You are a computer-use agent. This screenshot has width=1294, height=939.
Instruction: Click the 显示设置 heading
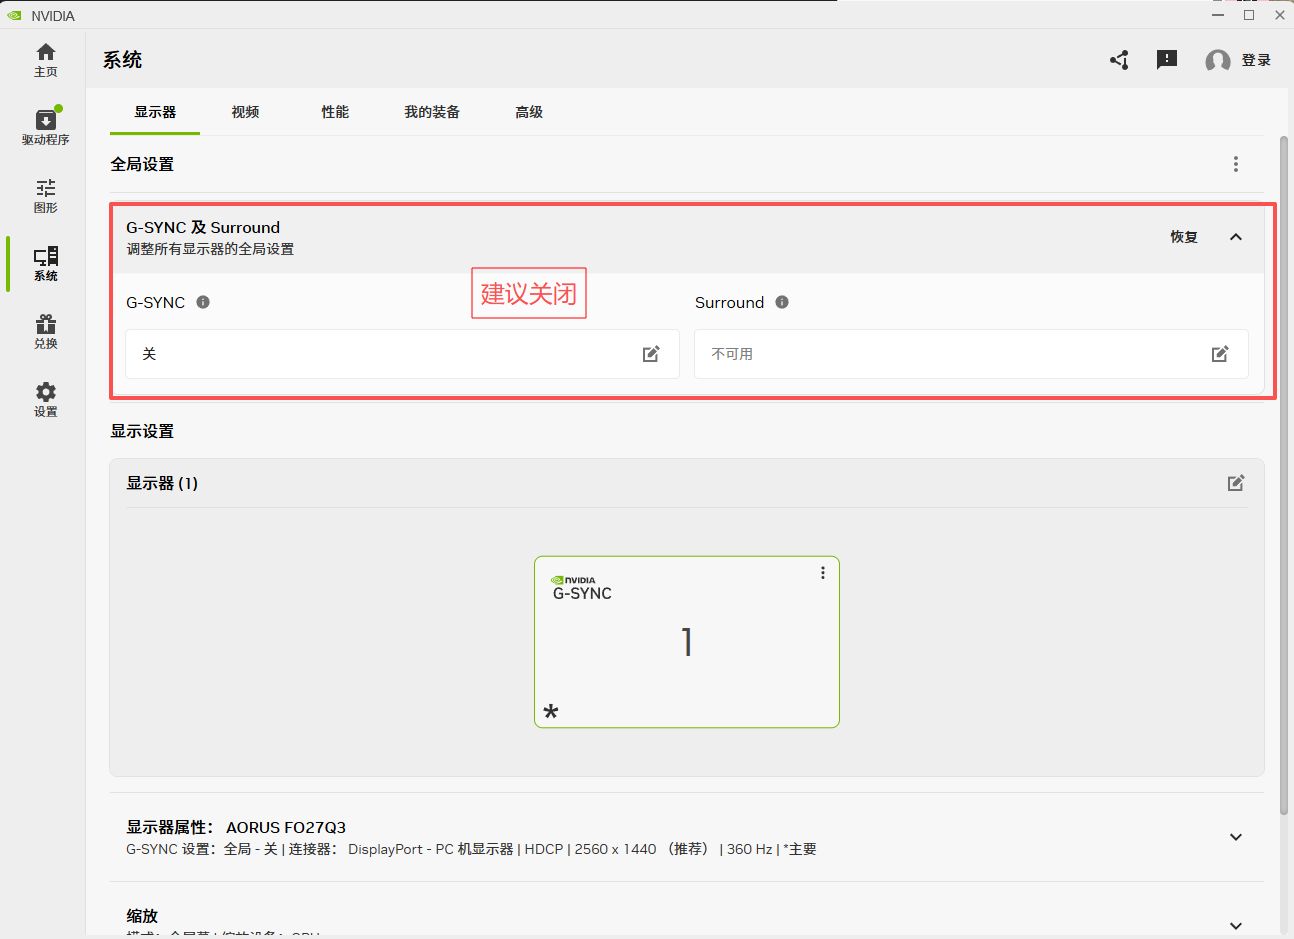pyautogui.click(x=142, y=431)
